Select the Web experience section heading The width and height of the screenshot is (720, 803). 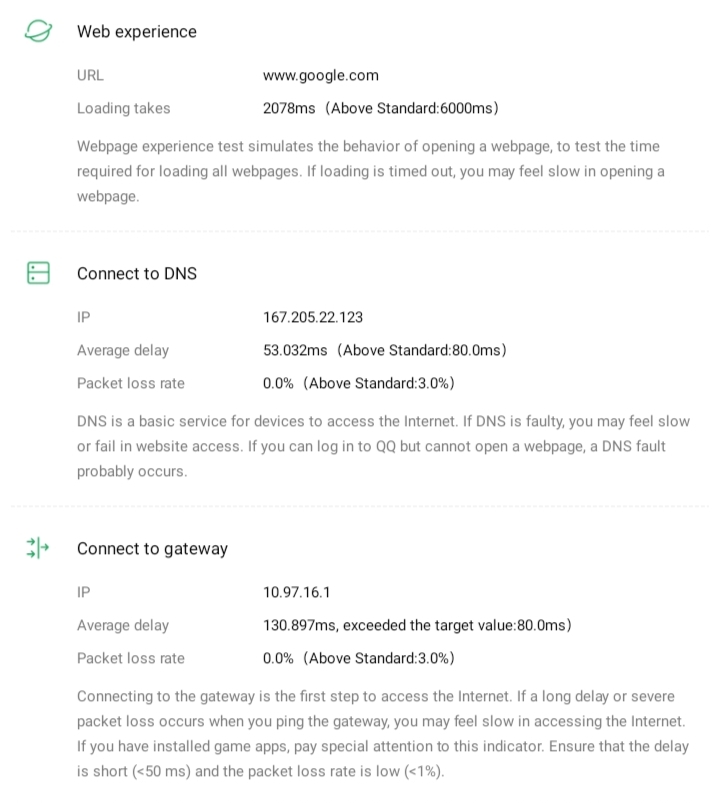[137, 32]
